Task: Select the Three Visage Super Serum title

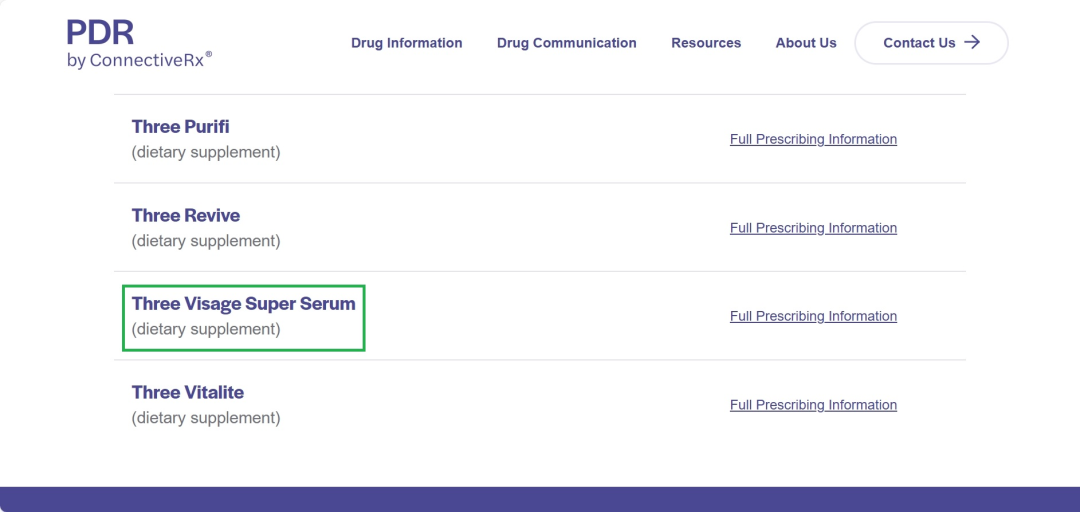Action: tap(243, 304)
